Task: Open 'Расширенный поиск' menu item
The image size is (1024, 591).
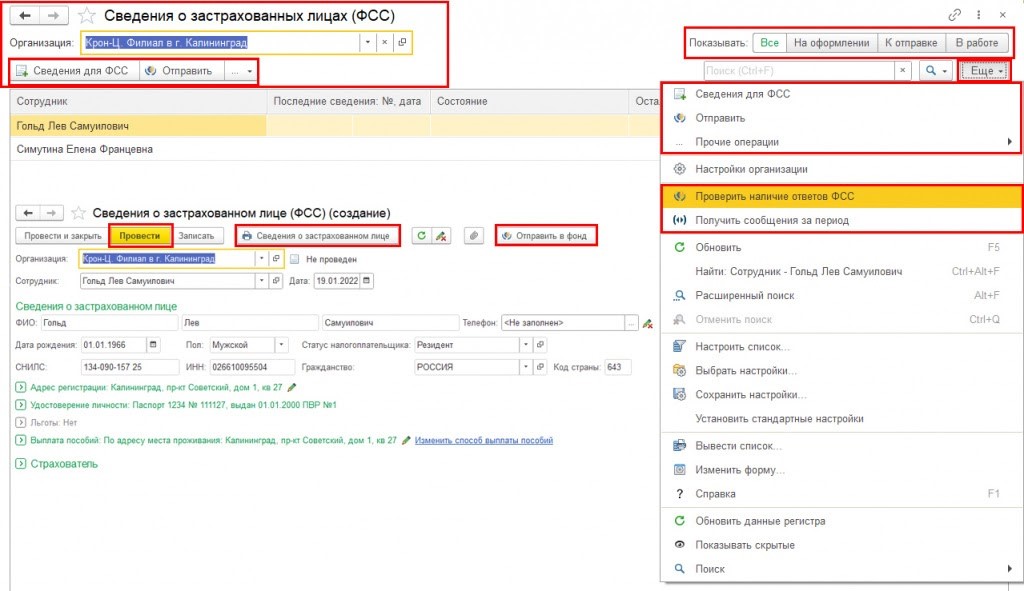Action: (841, 295)
